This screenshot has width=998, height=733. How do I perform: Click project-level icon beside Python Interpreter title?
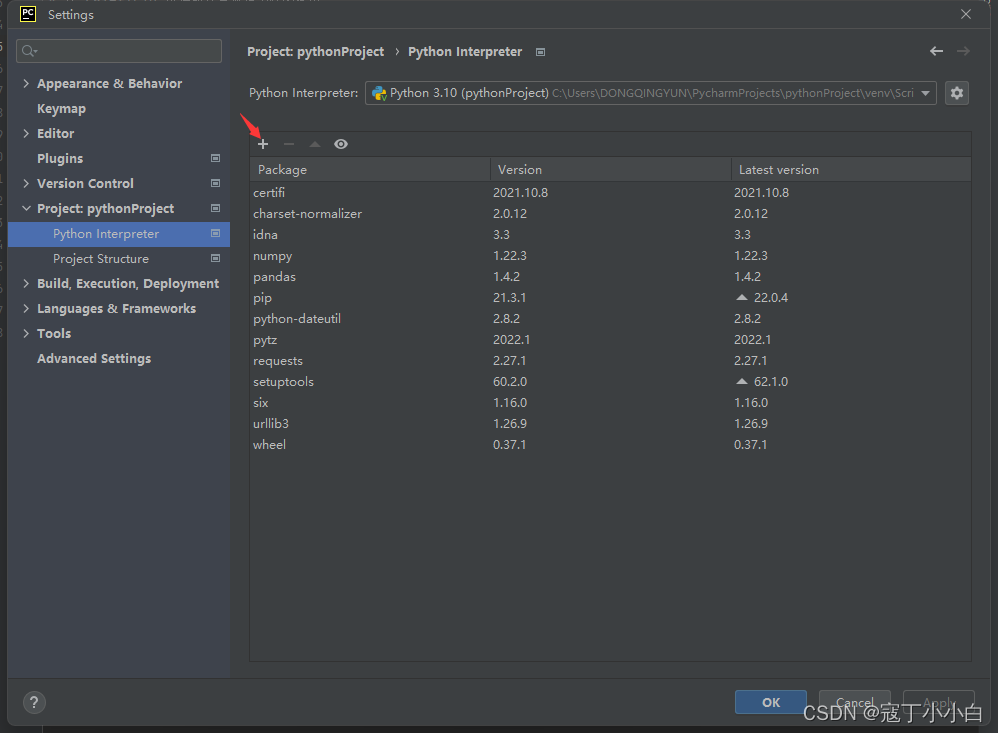click(540, 52)
